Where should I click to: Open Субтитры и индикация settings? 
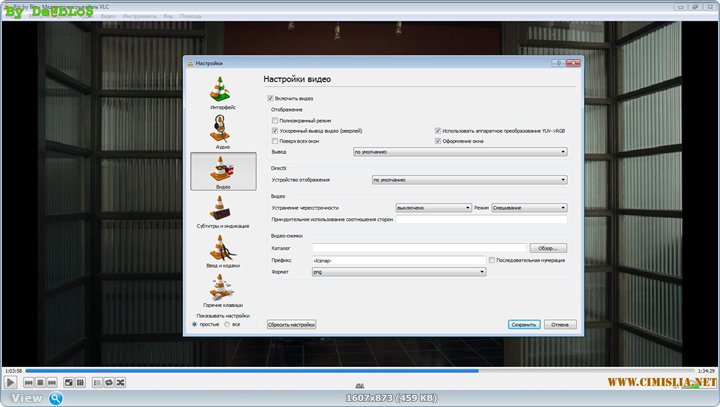point(223,211)
